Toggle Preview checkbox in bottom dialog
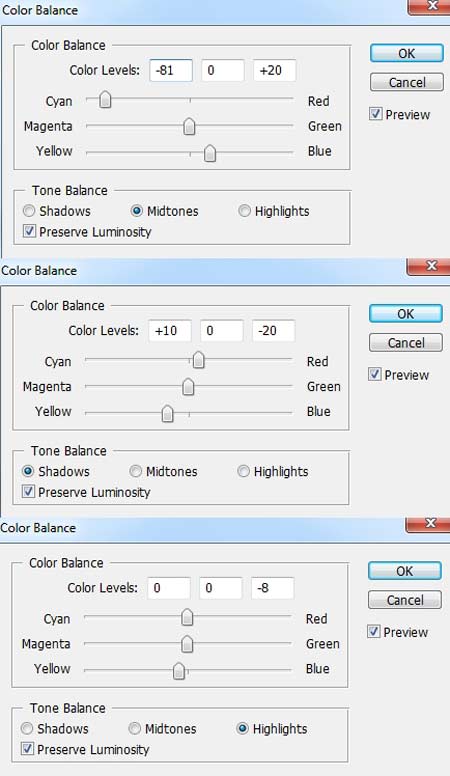This screenshot has height=776, width=450. click(x=373, y=632)
